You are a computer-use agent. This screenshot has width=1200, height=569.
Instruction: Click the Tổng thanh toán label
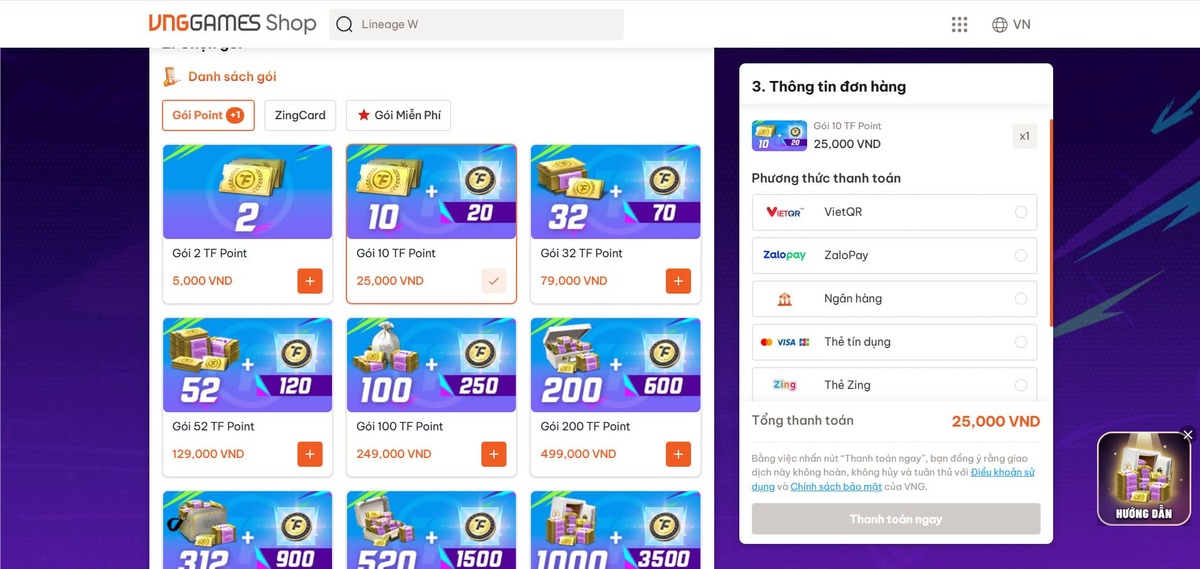(x=803, y=421)
